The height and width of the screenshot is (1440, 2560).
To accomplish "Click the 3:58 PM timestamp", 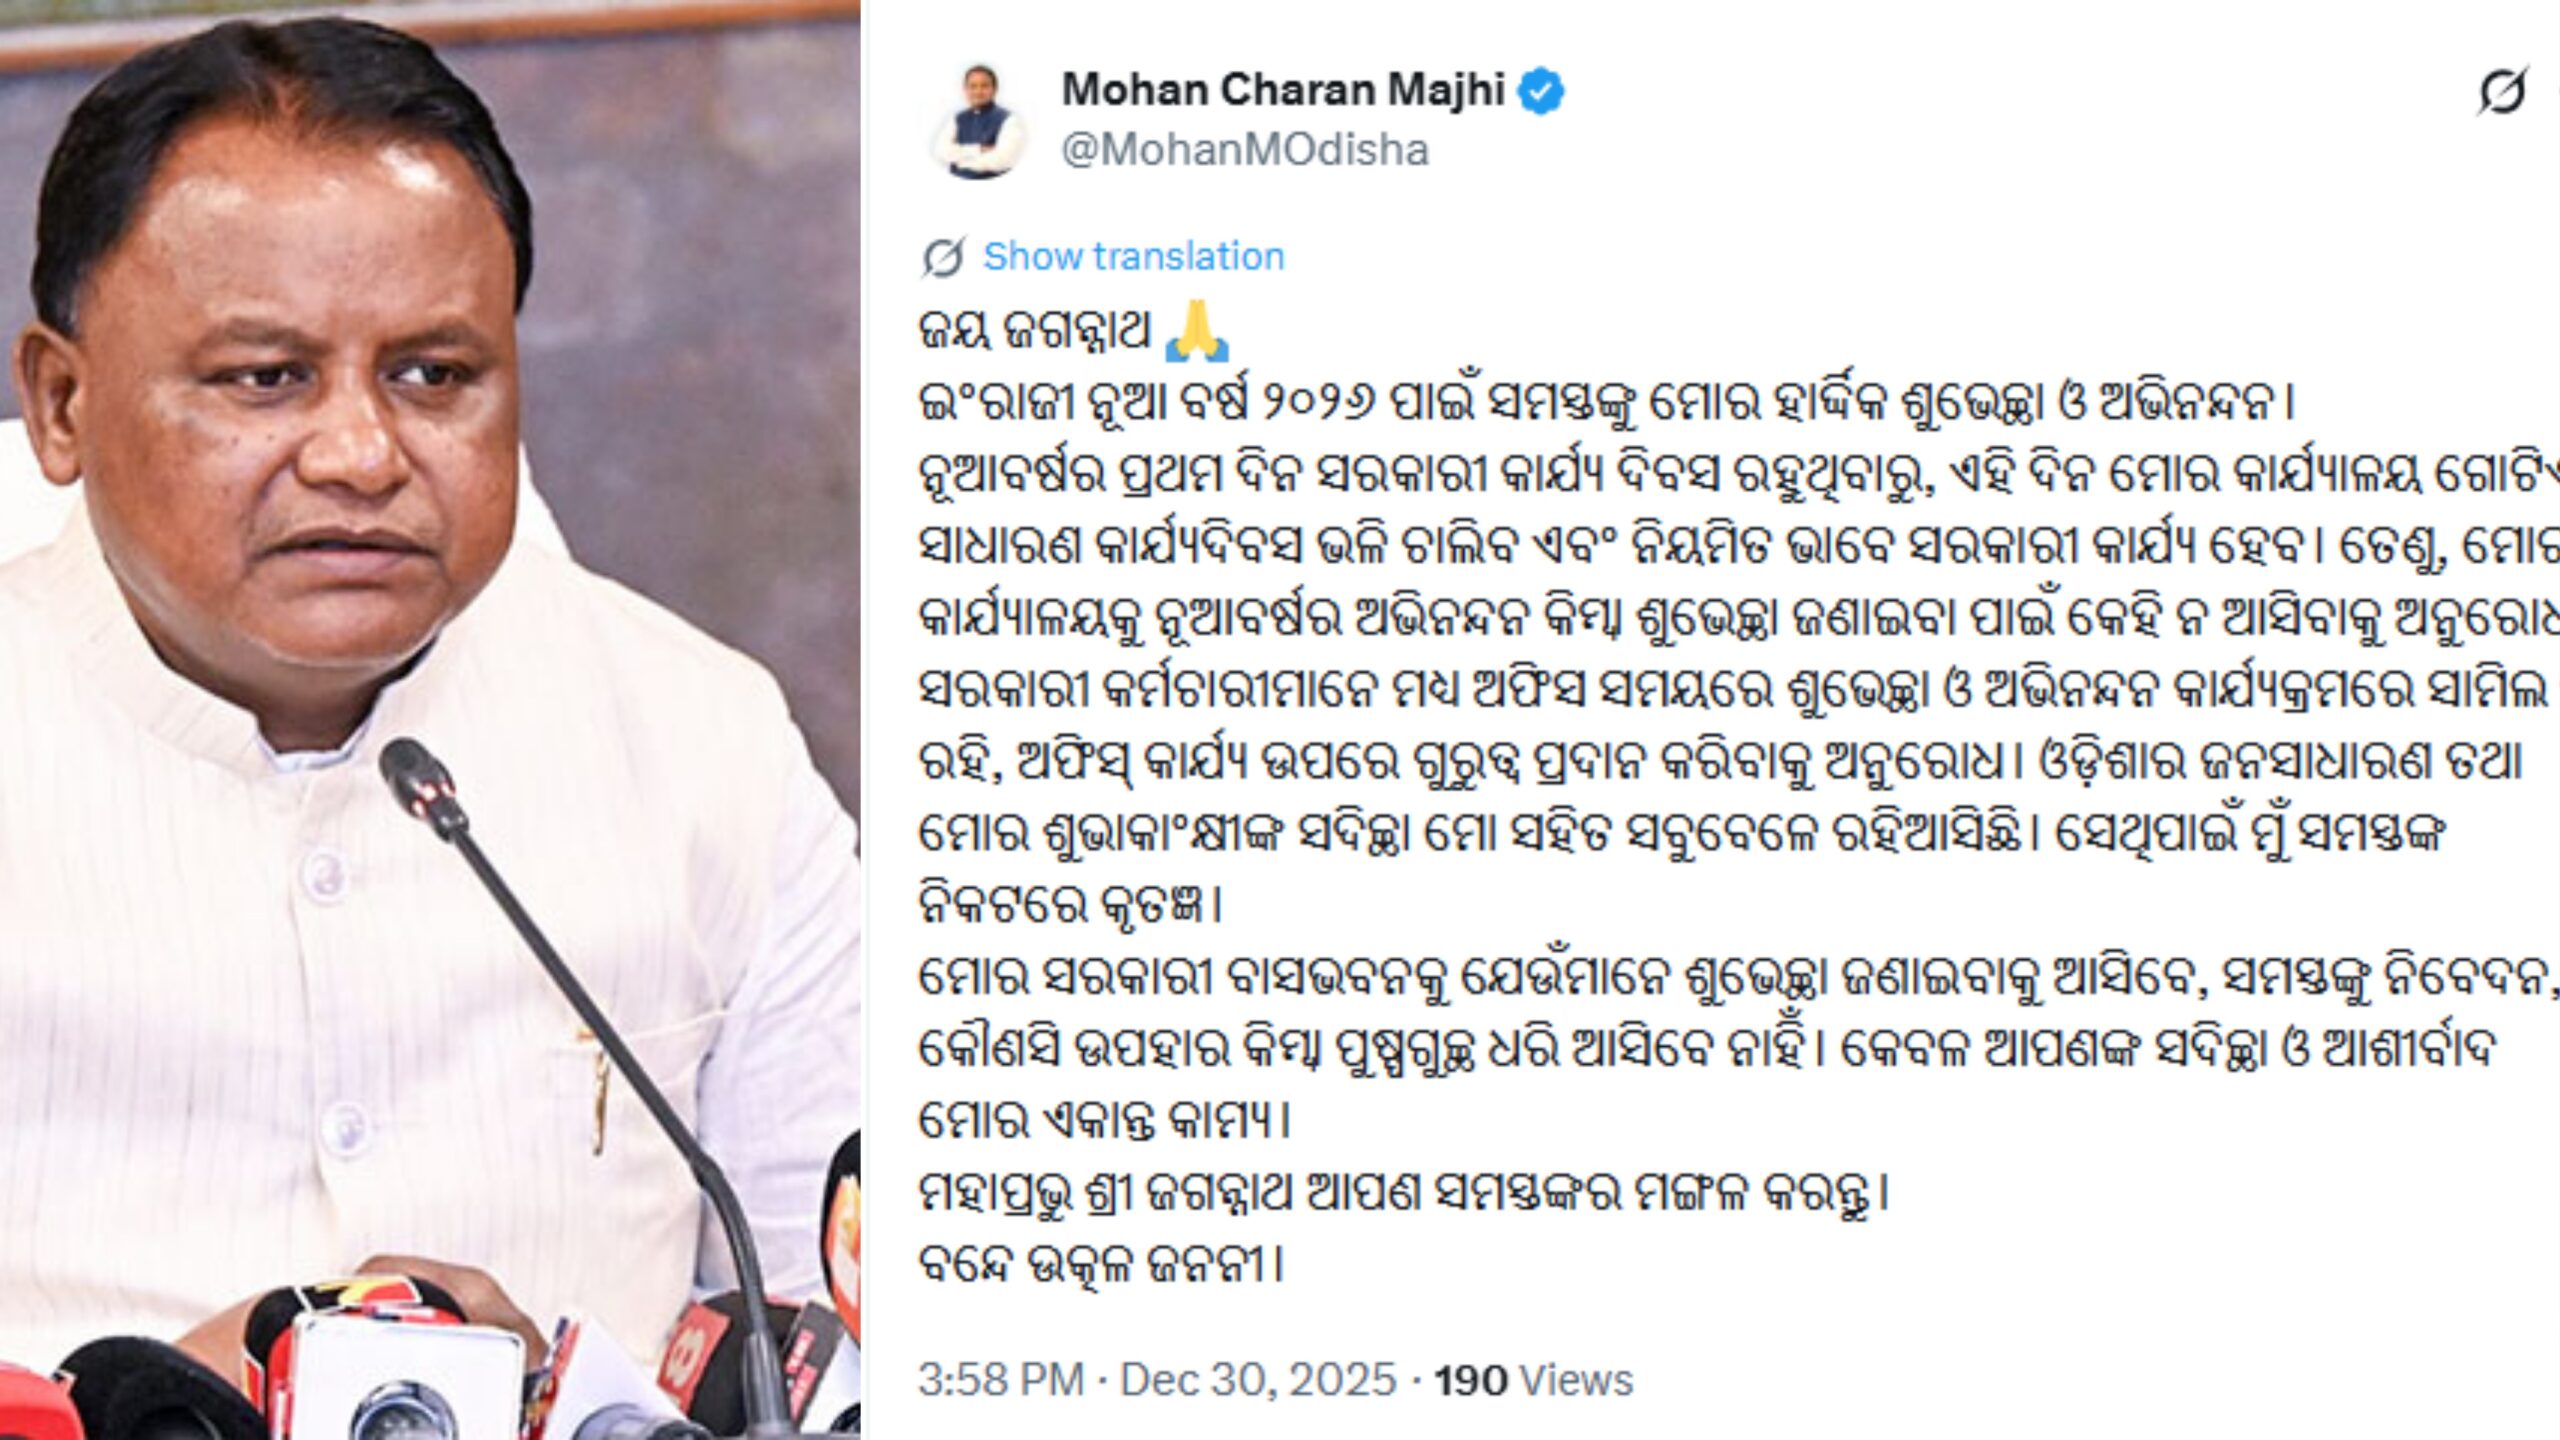I will (1001, 1380).
